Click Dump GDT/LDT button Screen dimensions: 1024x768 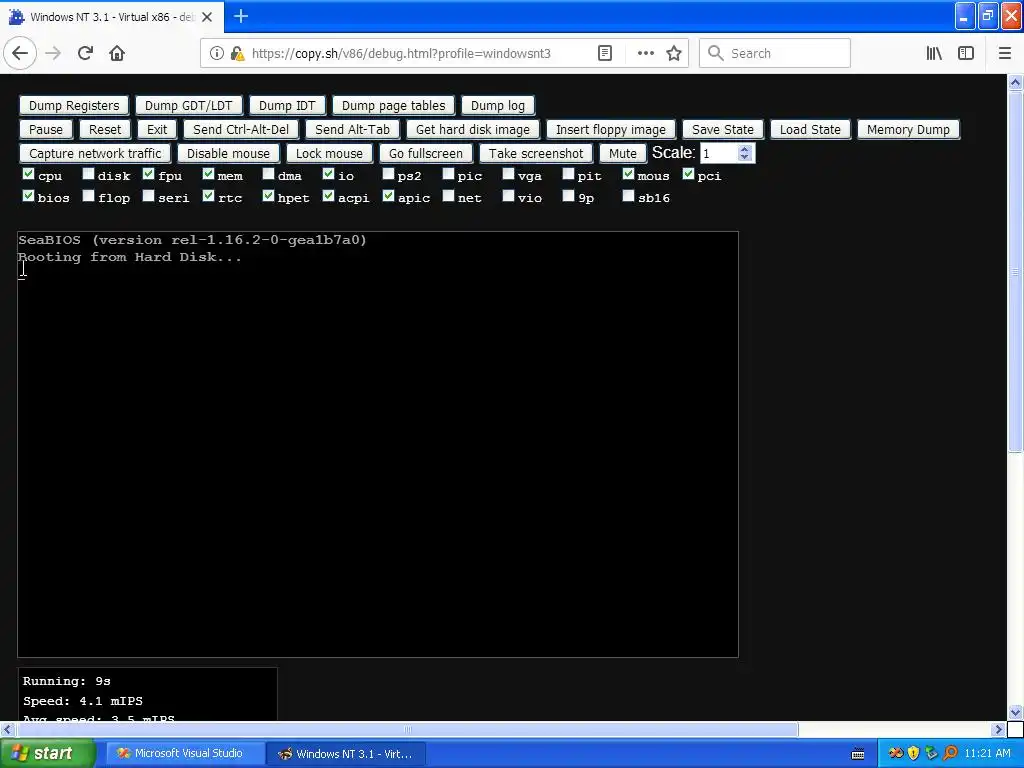tap(188, 106)
